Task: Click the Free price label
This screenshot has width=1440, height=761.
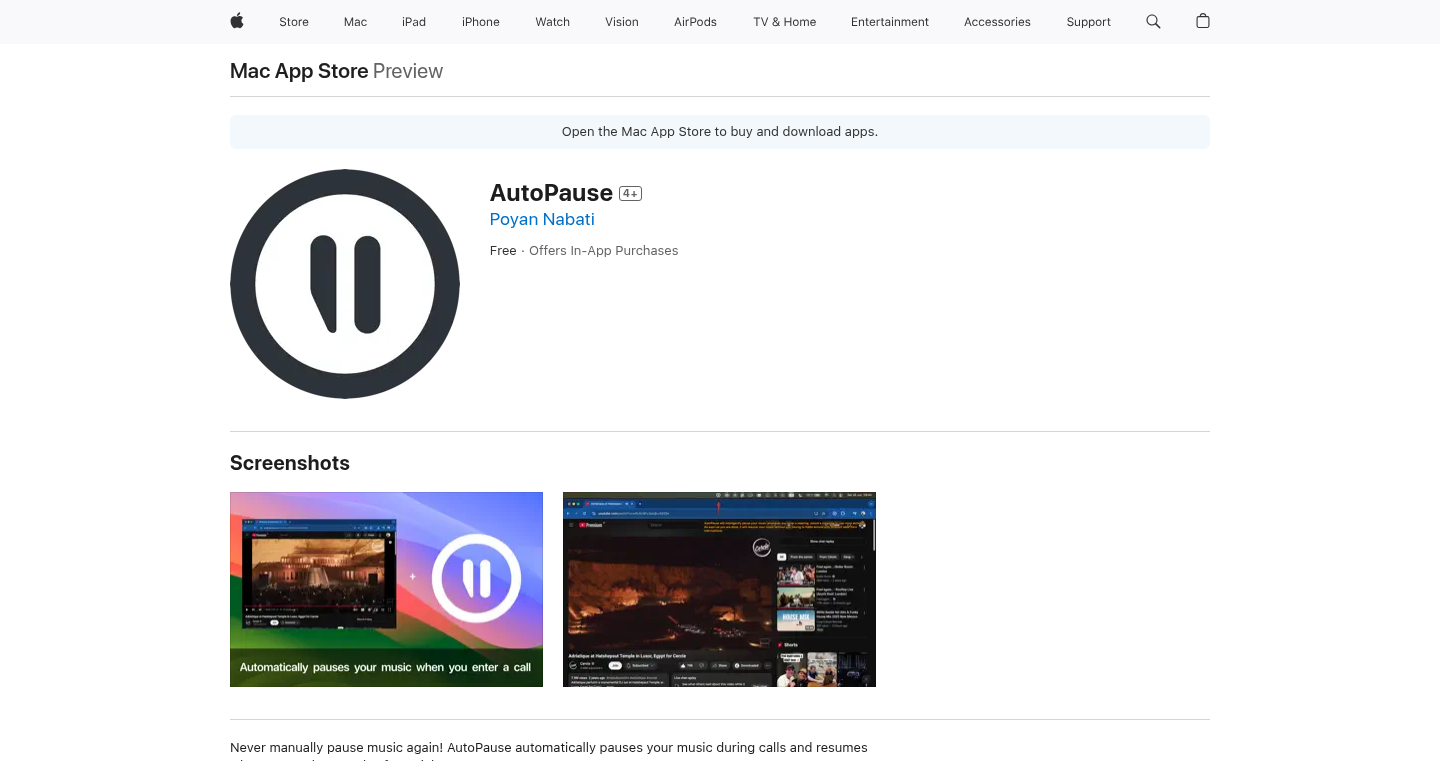Action: pos(503,251)
